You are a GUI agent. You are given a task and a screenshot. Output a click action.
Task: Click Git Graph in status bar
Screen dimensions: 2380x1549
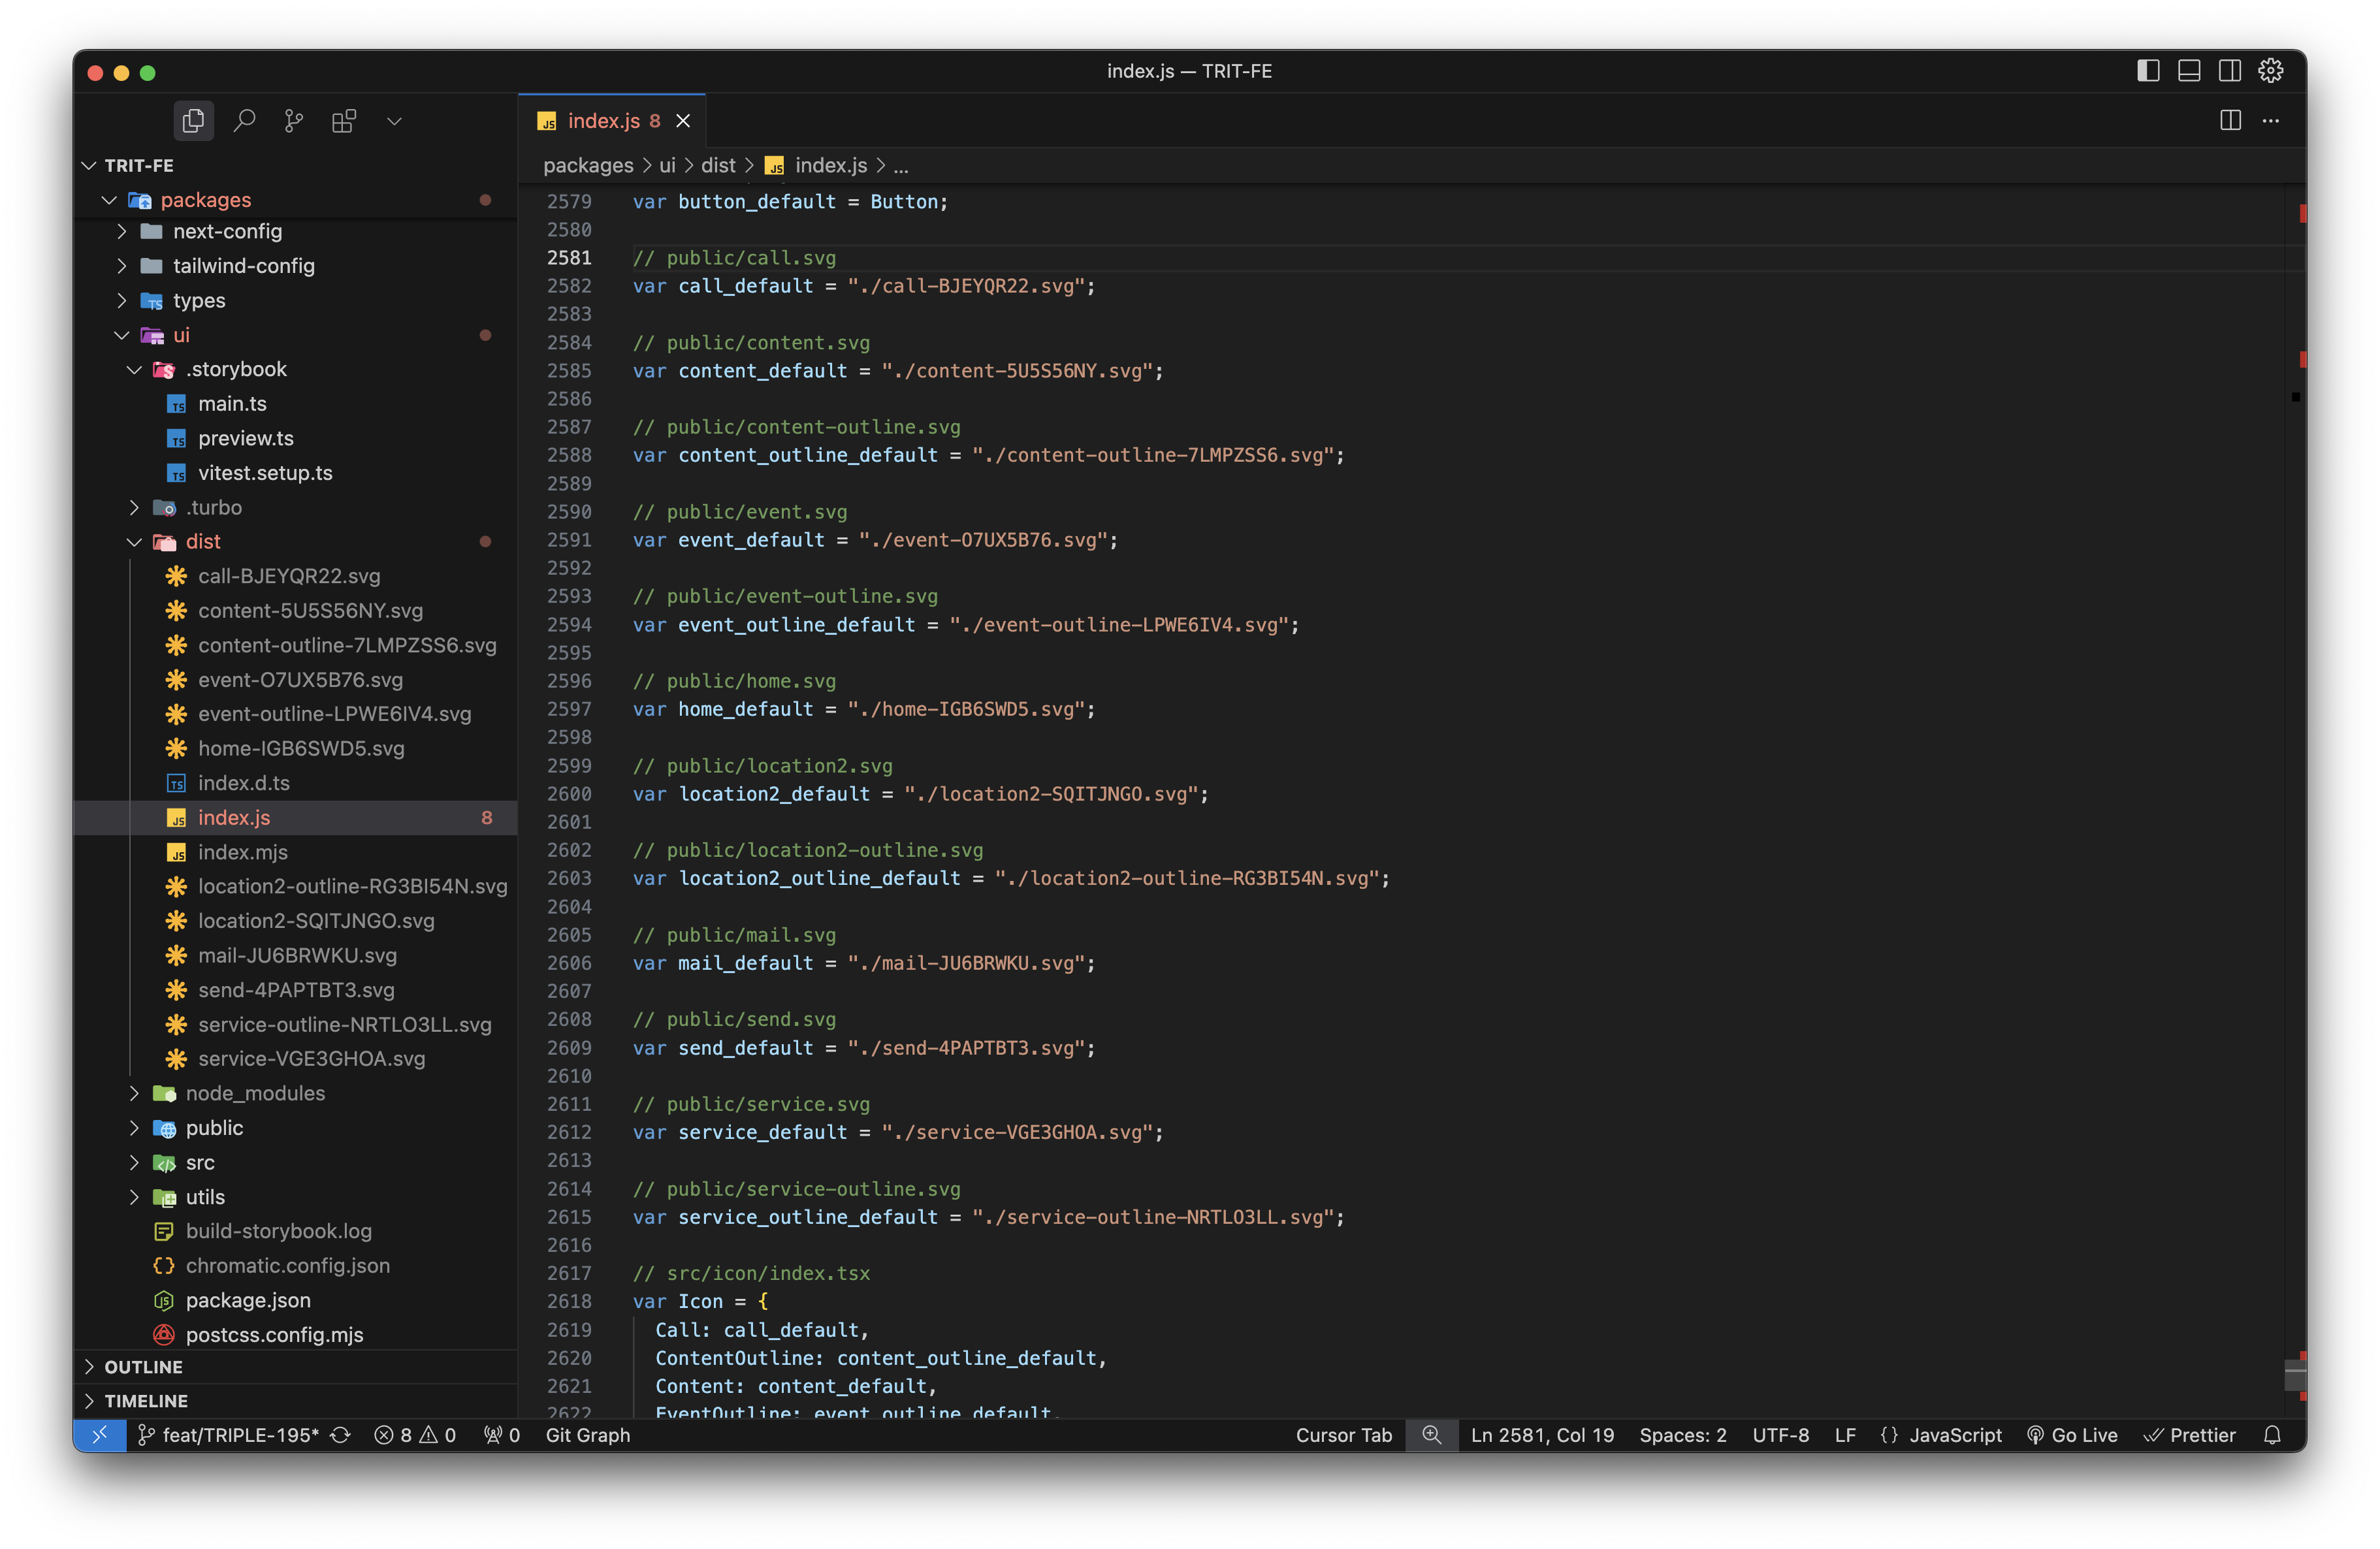coord(587,1435)
